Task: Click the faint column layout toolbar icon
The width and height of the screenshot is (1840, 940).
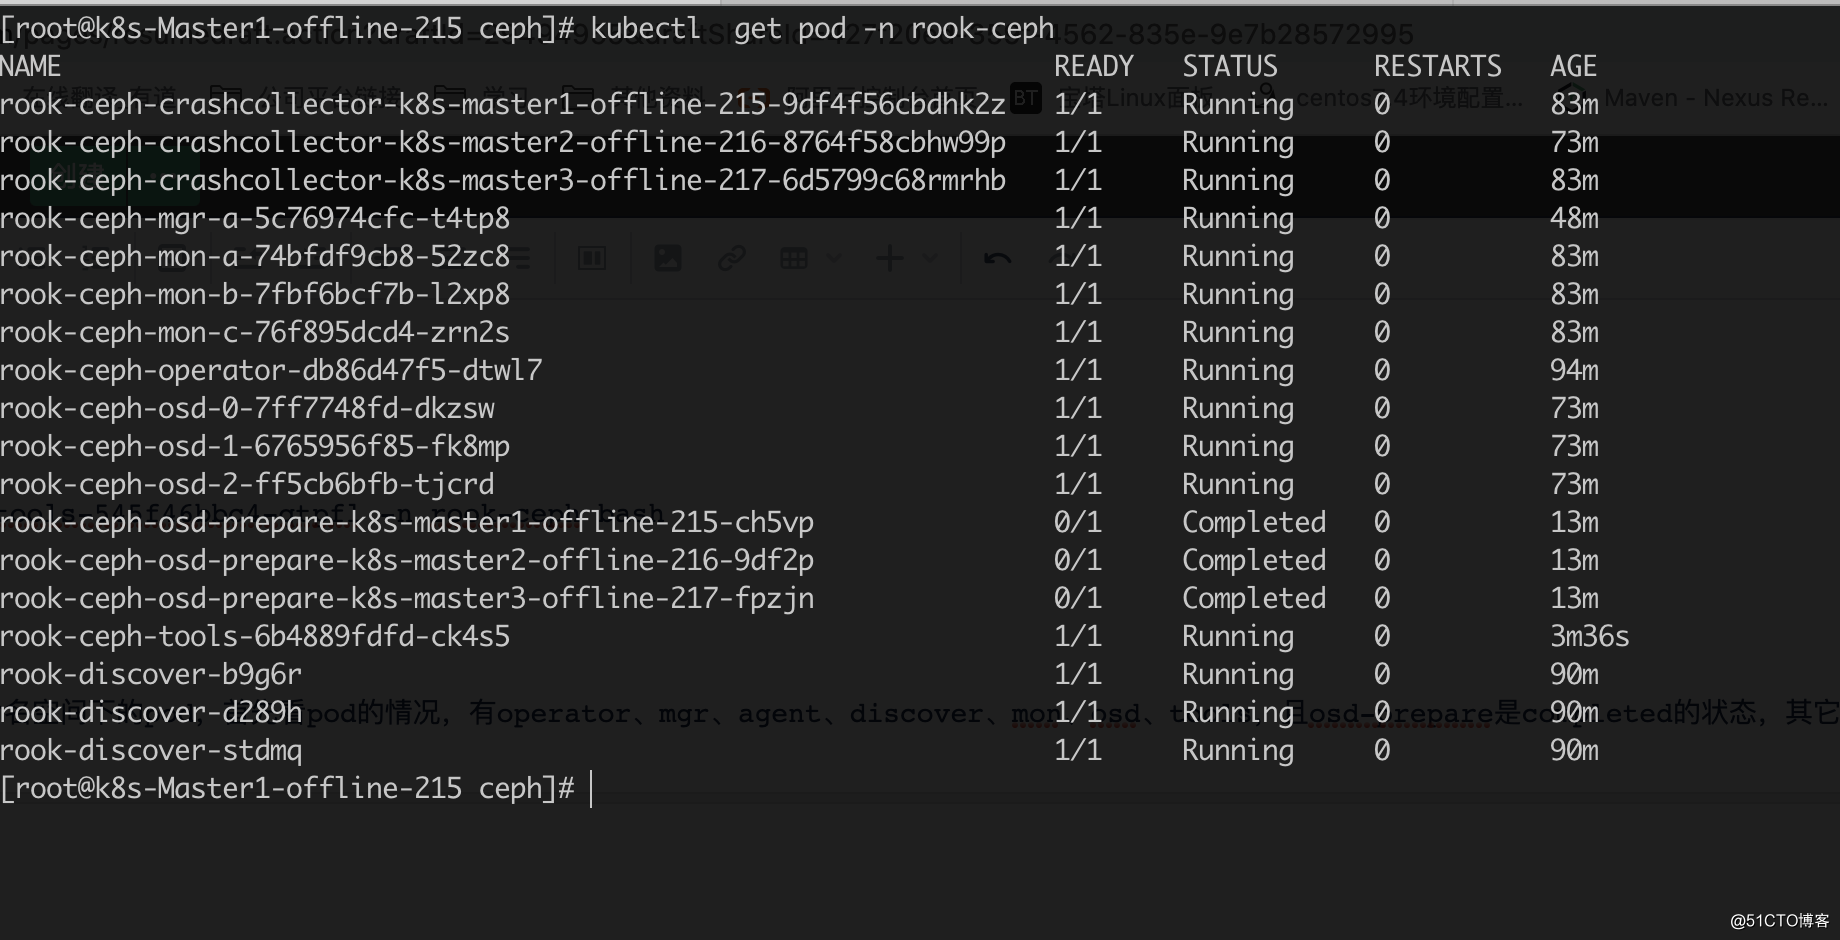Action: click(592, 259)
